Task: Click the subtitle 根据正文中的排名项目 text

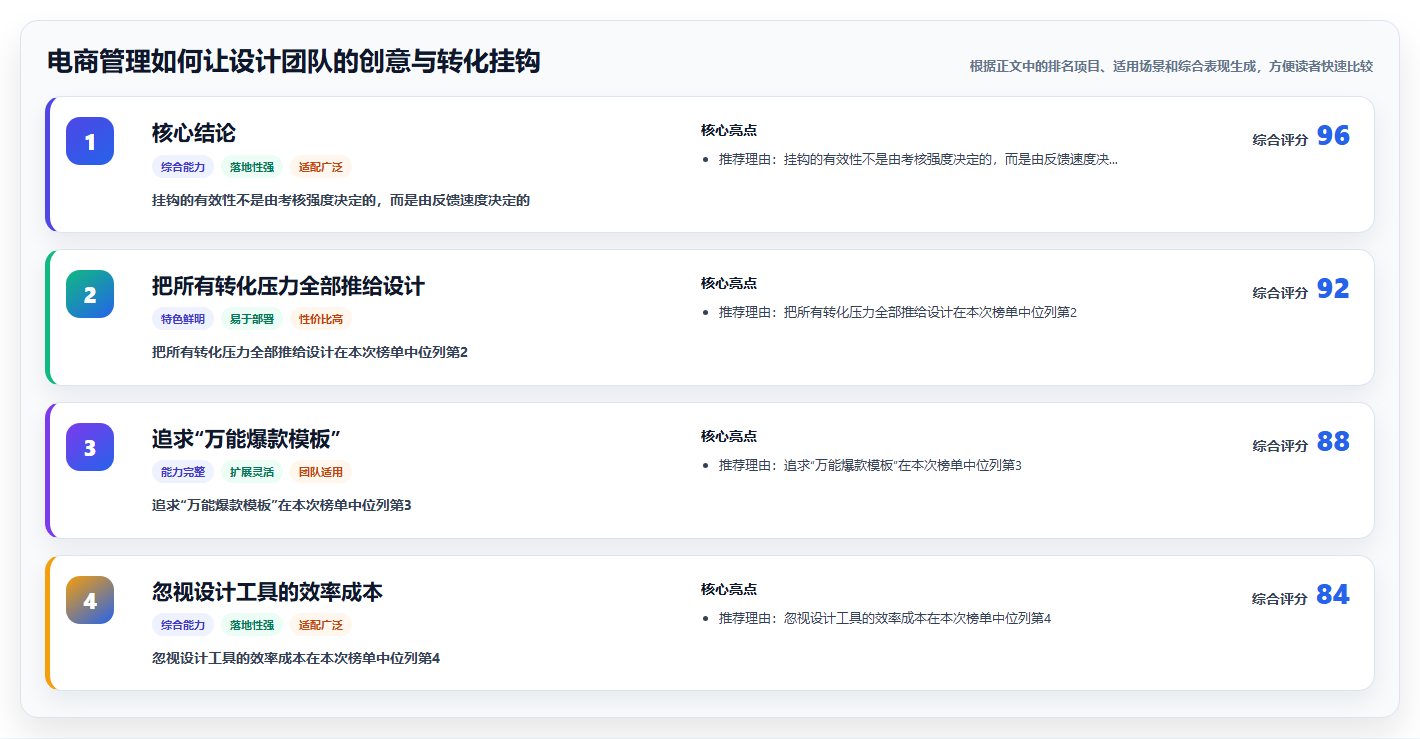Action: click(x=1171, y=66)
